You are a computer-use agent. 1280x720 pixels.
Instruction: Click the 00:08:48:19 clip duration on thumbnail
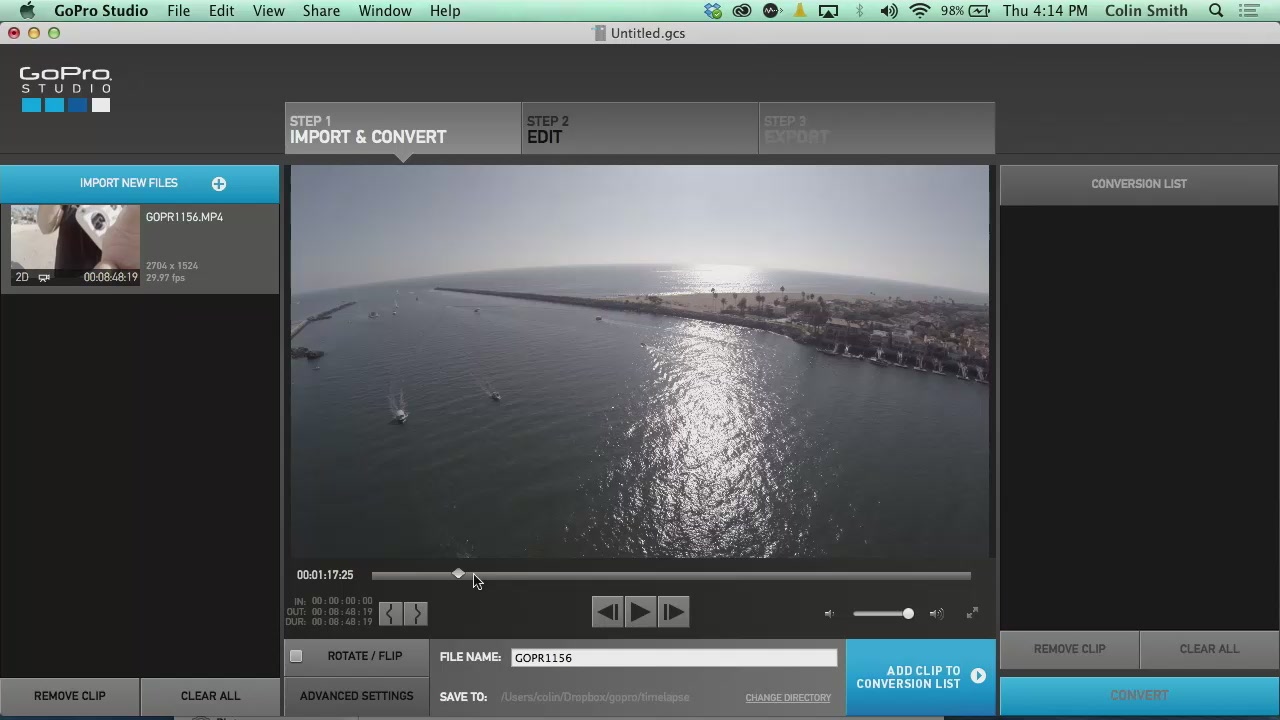[110, 277]
